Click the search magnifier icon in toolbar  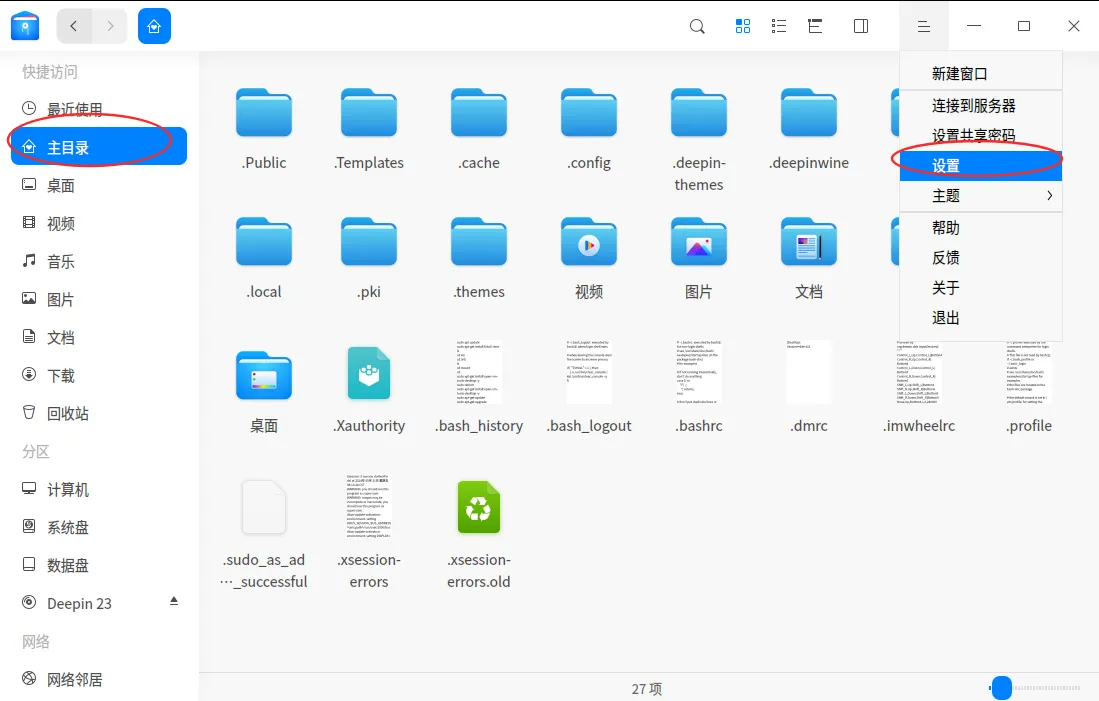(697, 27)
